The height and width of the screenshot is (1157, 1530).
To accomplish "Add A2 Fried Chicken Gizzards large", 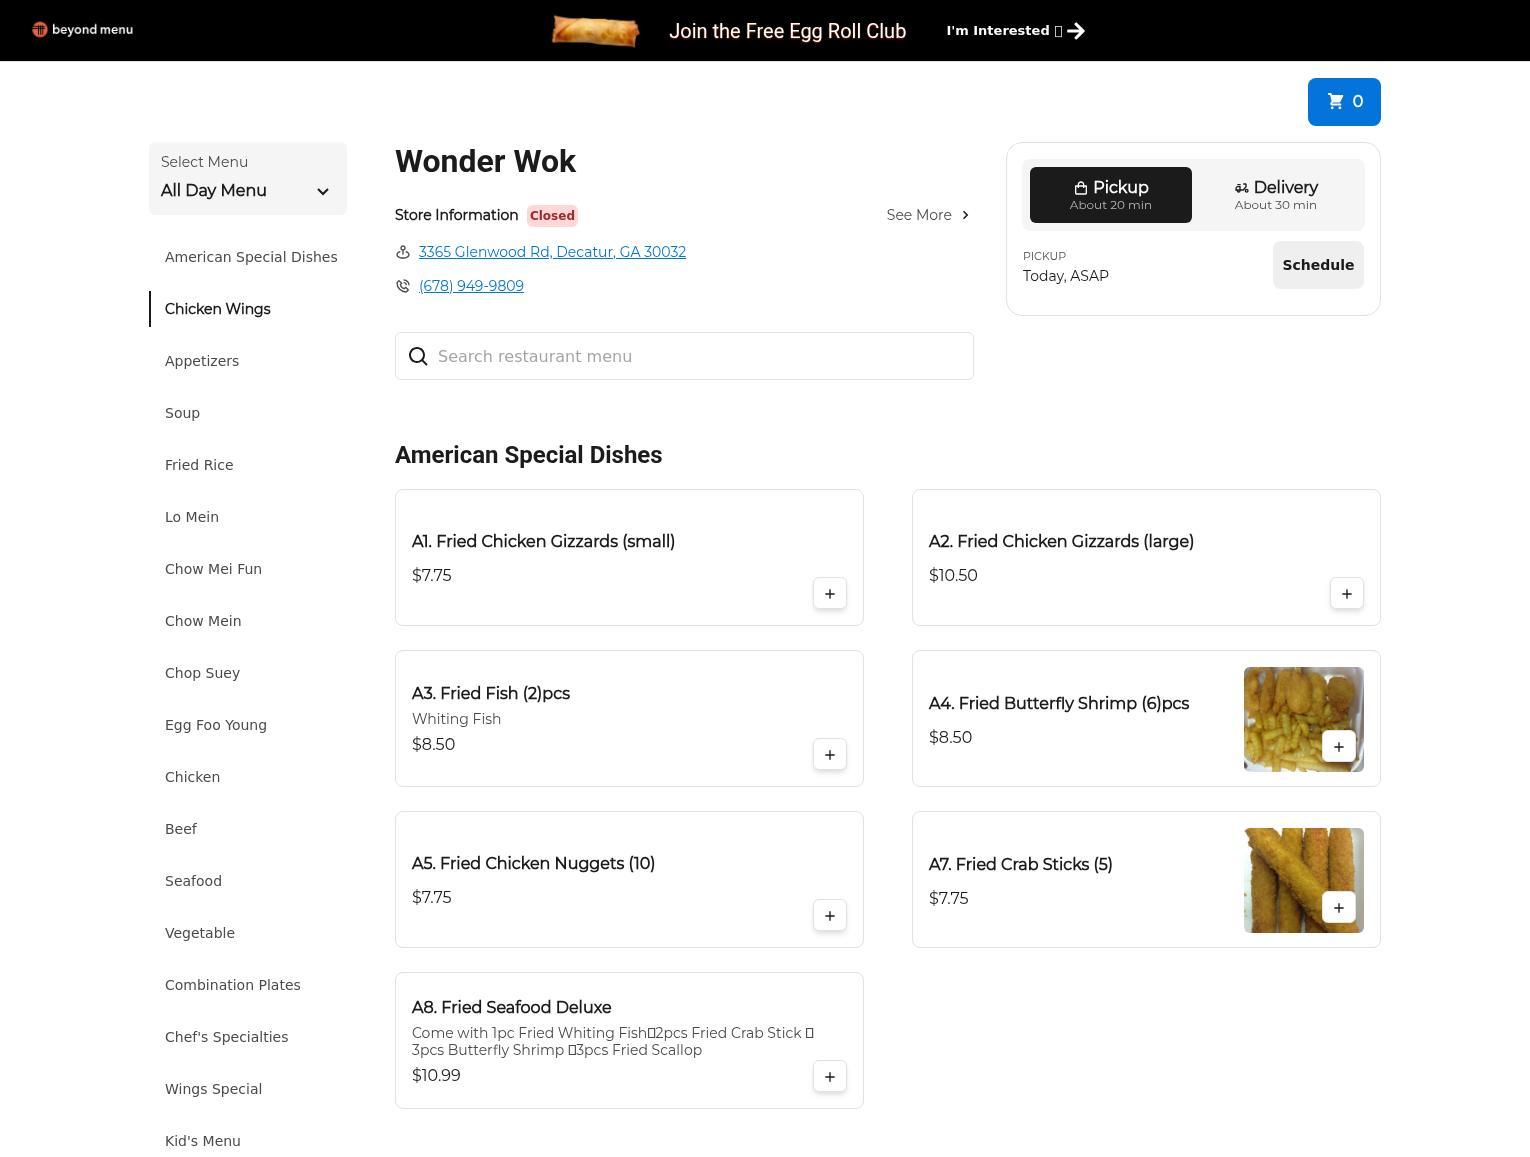I will tap(1346, 594).
